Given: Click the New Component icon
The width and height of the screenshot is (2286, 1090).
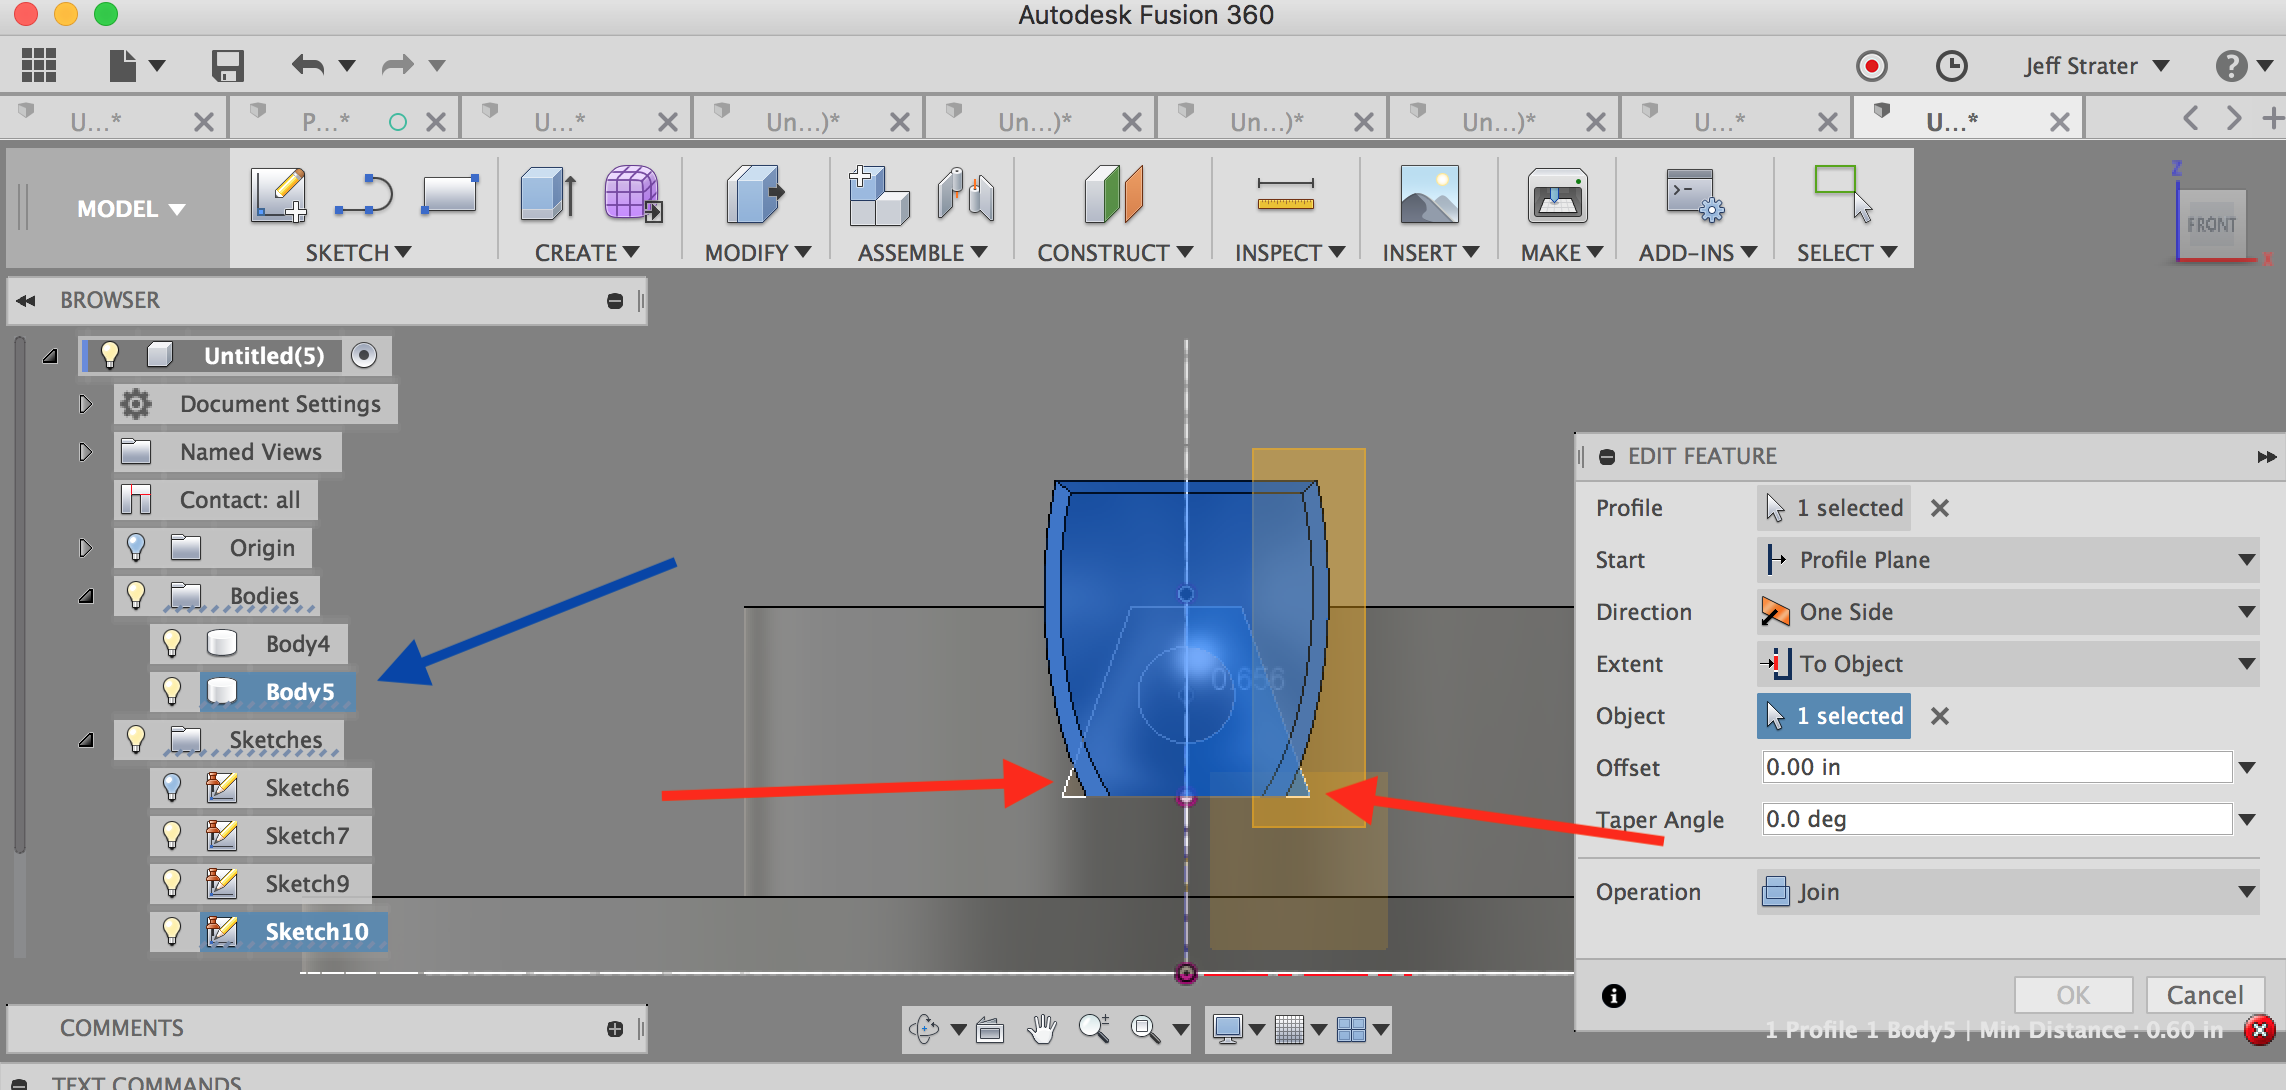Looking at the screenshot, I should [878, 196].
